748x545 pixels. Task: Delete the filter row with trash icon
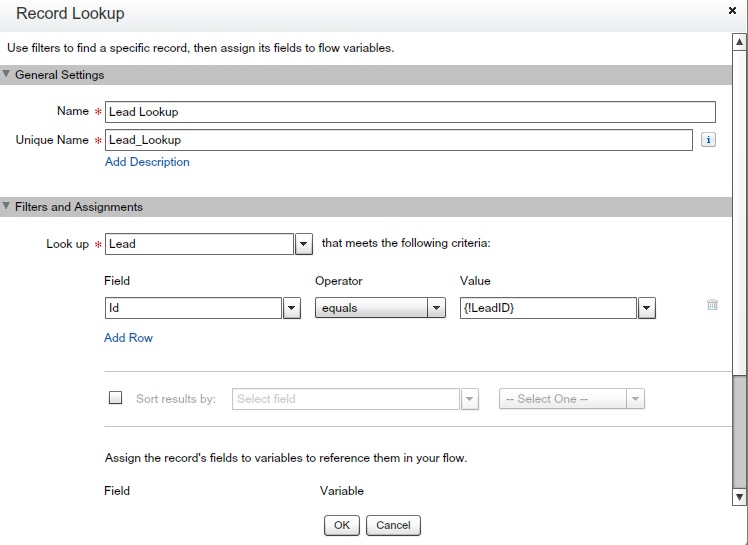pyautogui.click(x=712, y=306)
